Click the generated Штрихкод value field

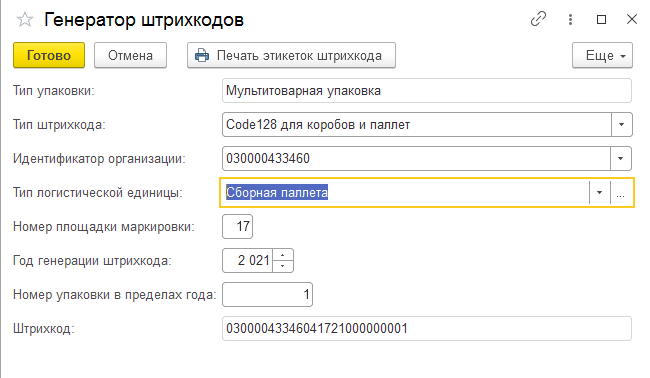pyautogui.click(x=427, y=329)
